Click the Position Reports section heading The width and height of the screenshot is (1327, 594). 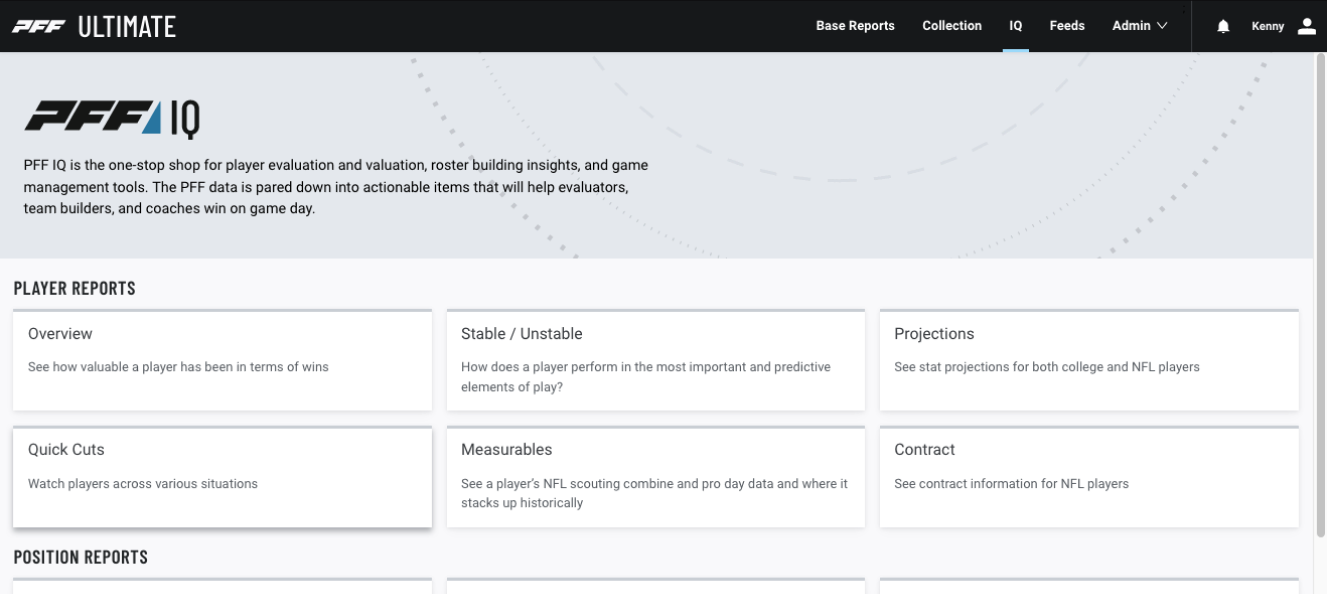(x=81, y=557)
